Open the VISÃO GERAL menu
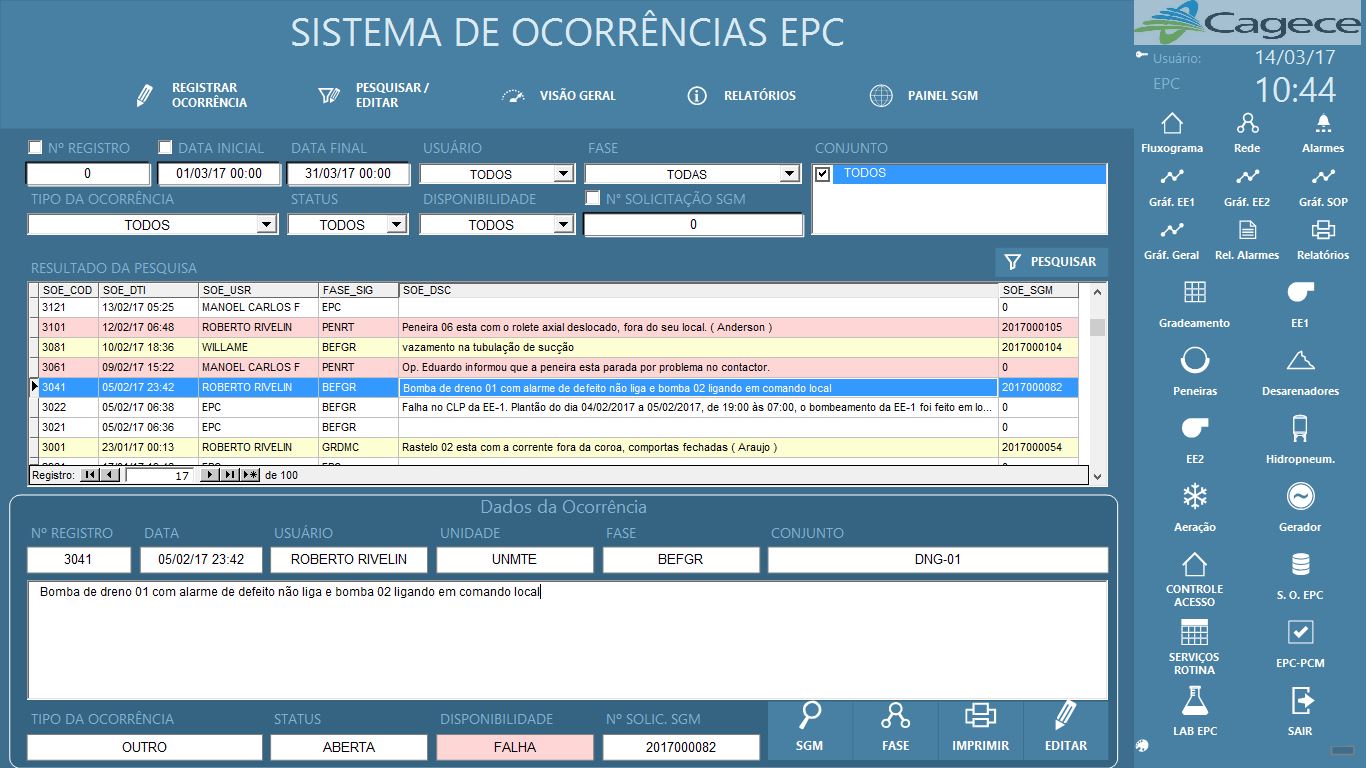The height and width of the screenshot is (768, 1366). 558,96
